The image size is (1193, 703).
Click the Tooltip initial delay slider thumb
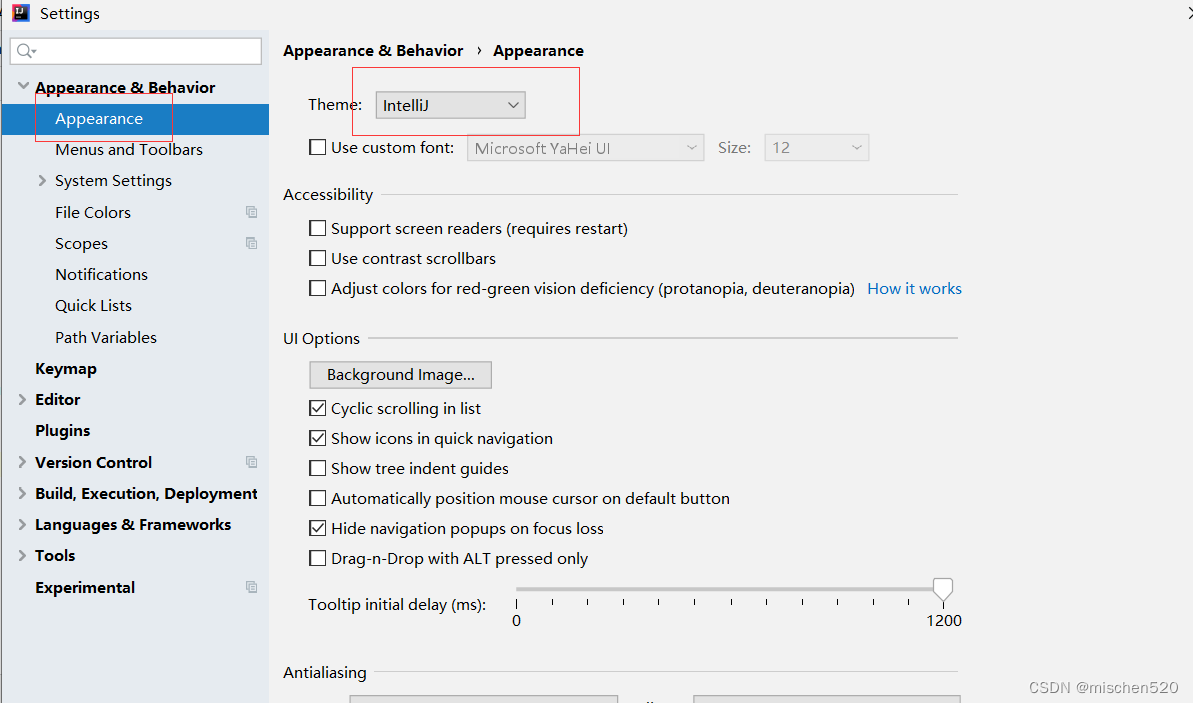[x=943, y=589]
